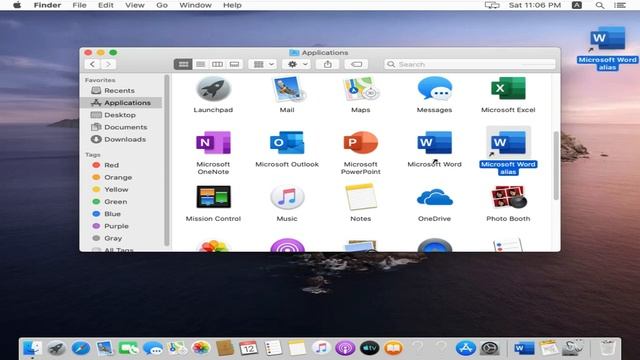Open the Launchpad app icon in Applications

click(213, 89)
